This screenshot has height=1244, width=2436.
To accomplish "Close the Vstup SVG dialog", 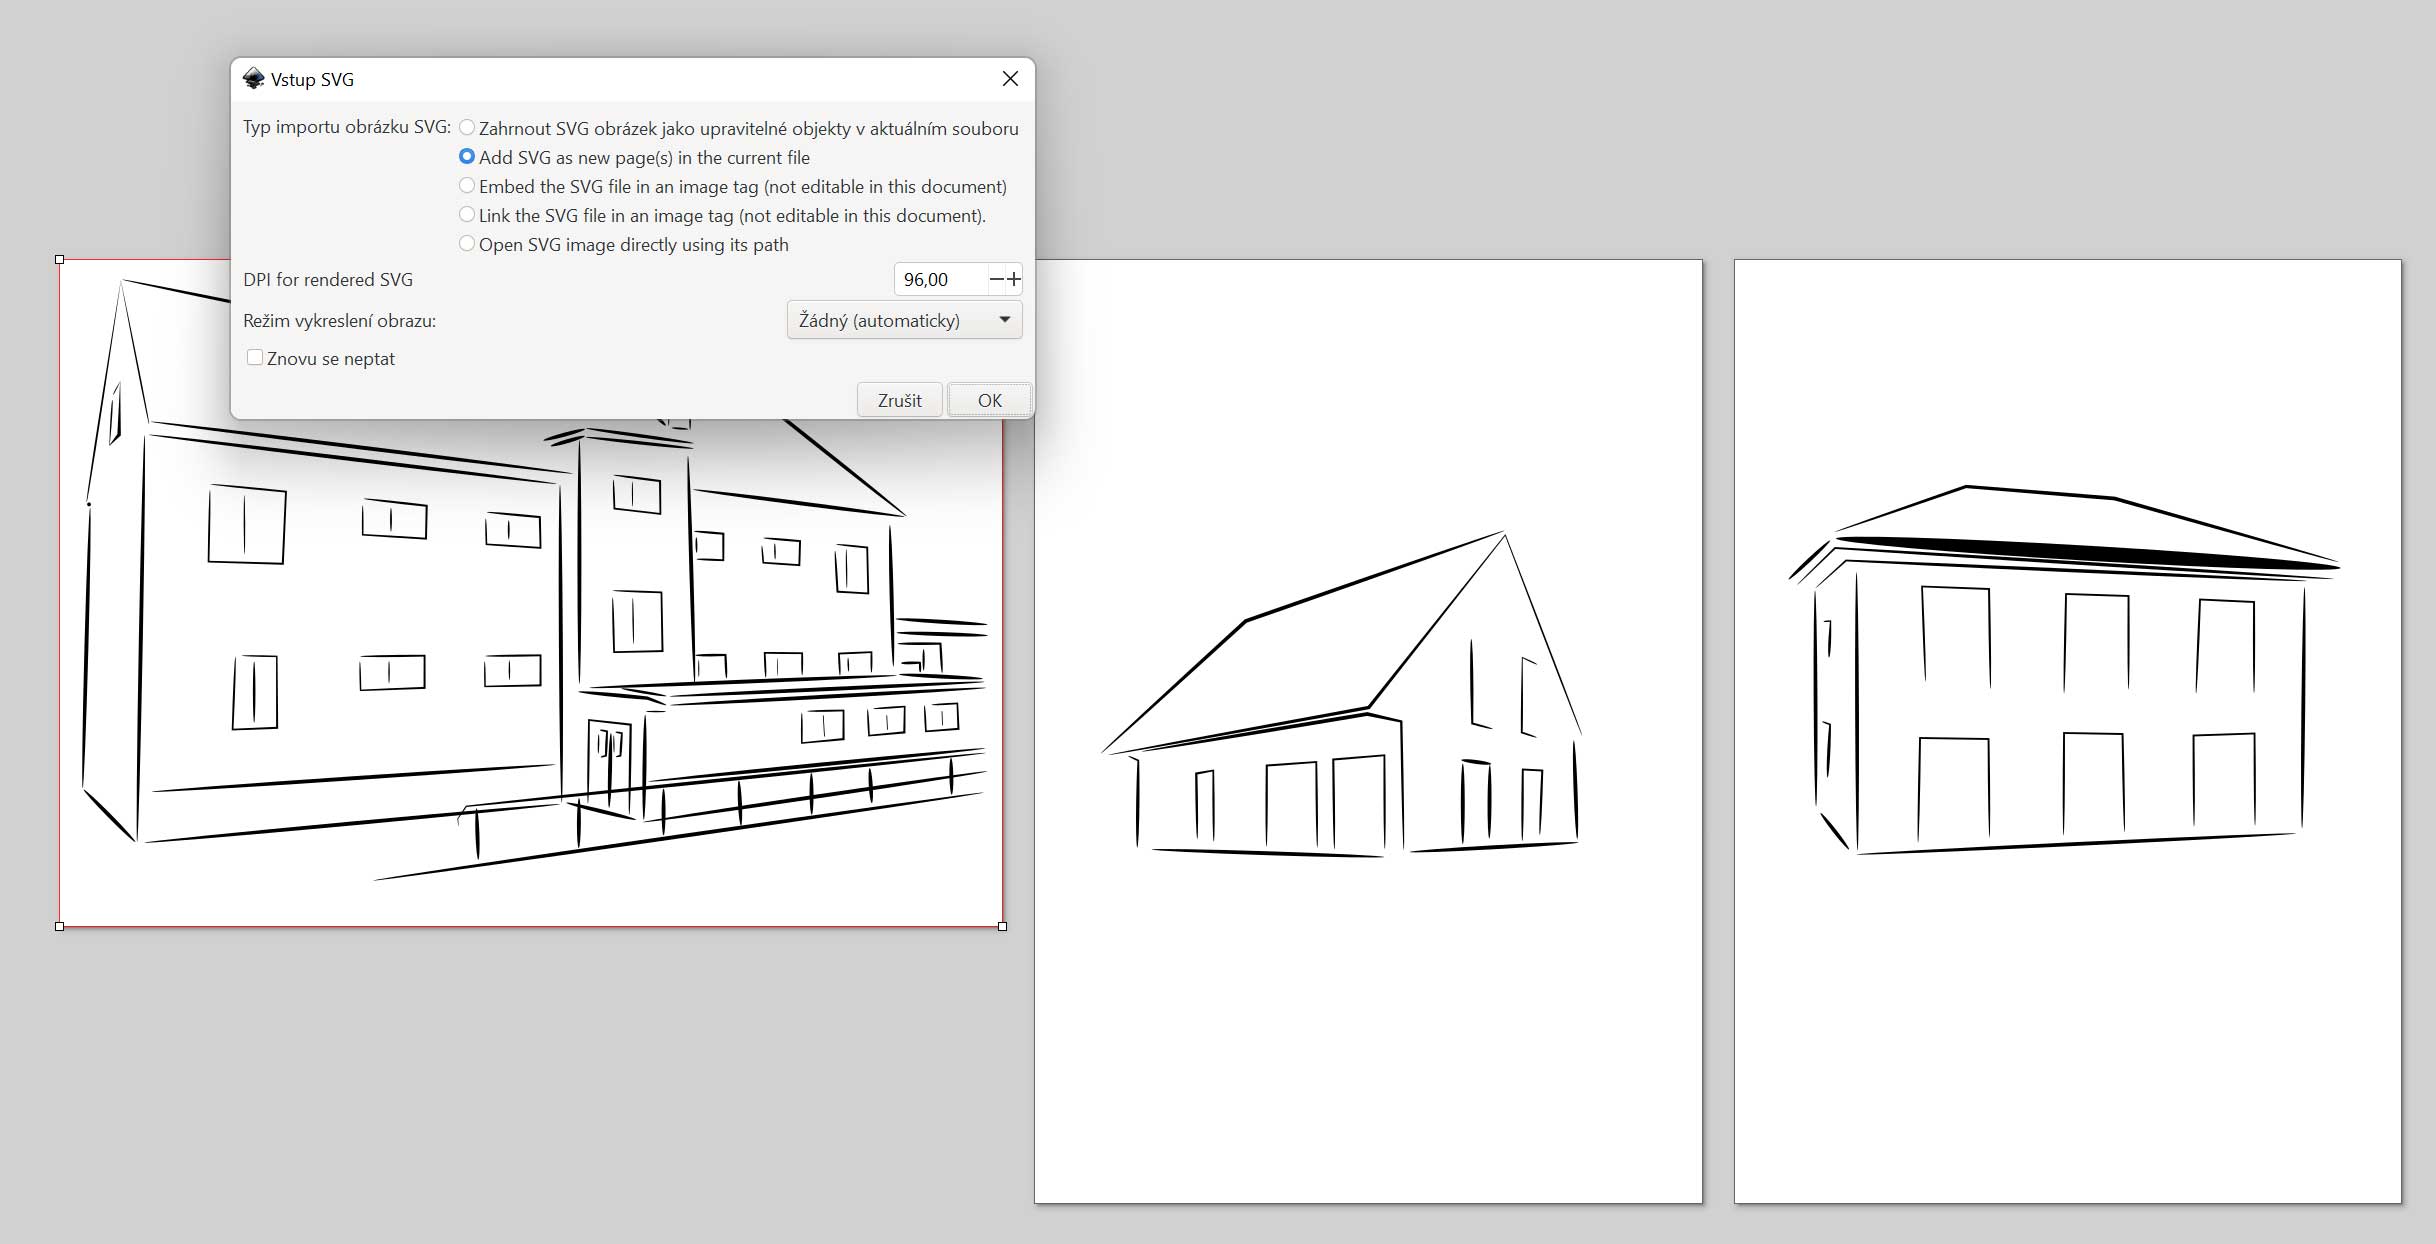I will (1010, 79).
